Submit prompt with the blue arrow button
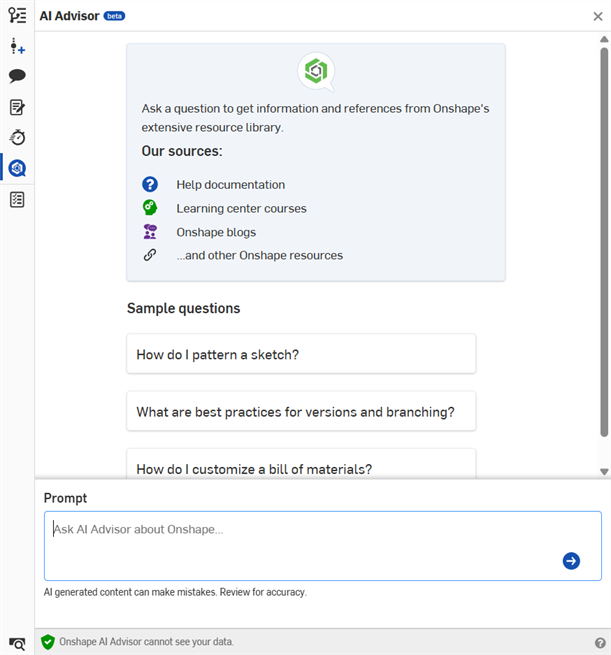The image size is (611, 655). 571,561
